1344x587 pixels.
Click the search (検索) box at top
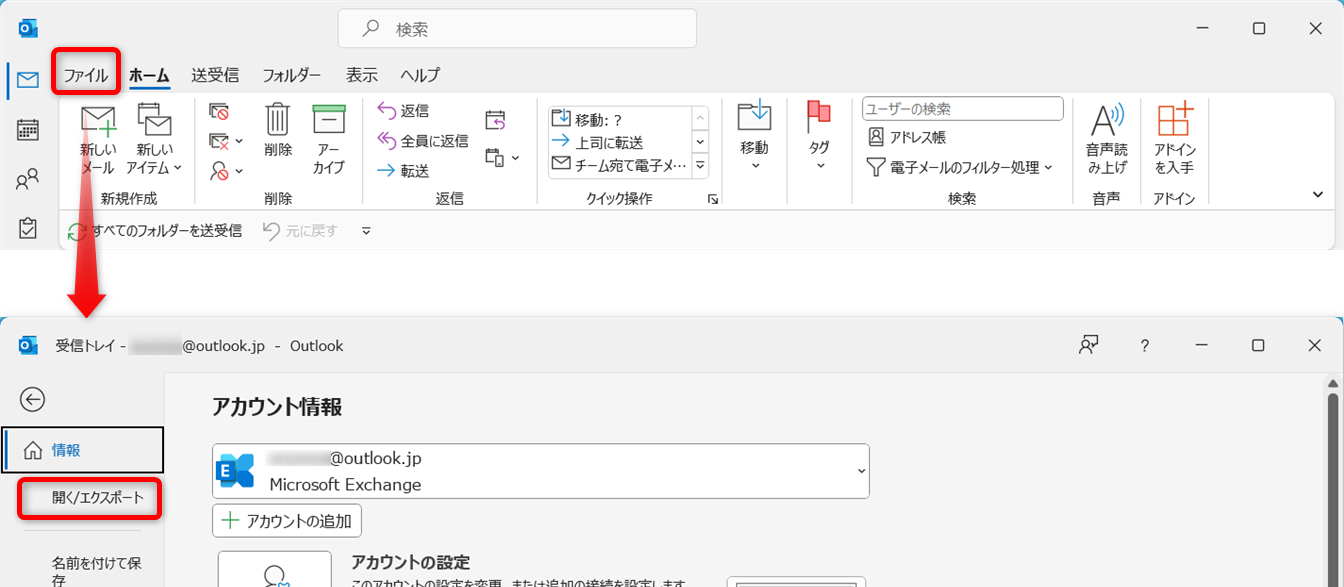517,29
